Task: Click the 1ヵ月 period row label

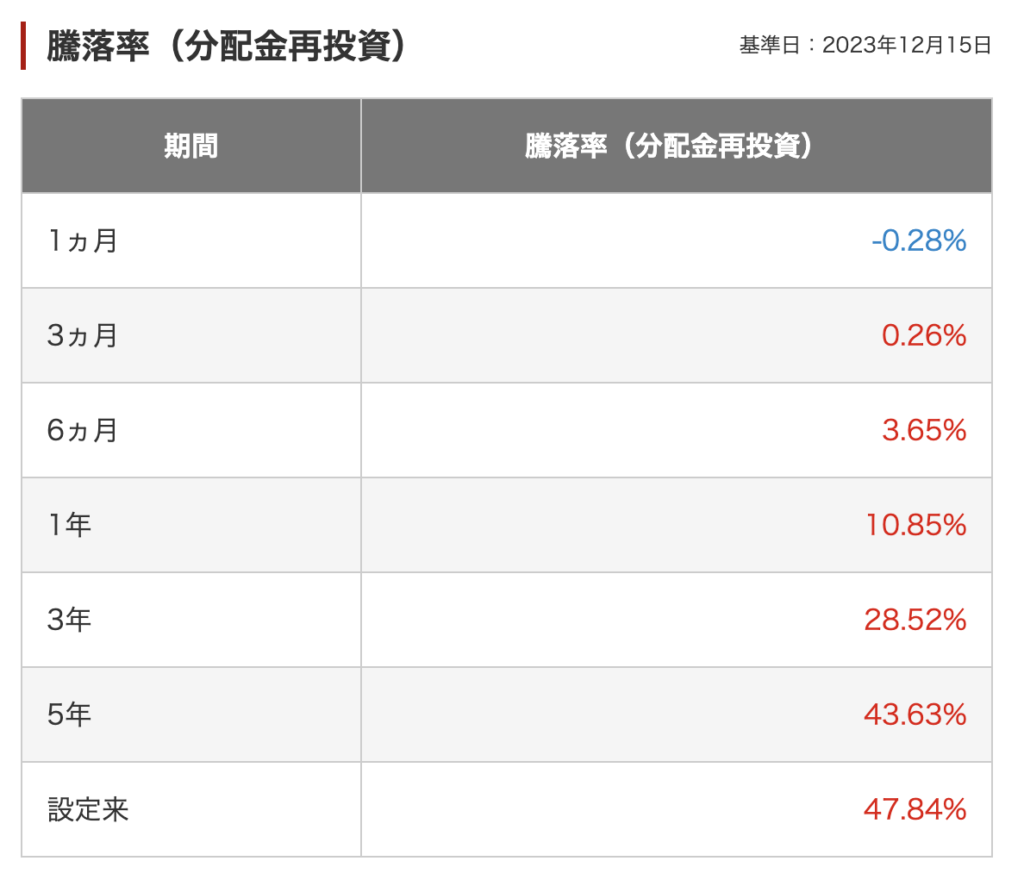Action: (83, 241)
